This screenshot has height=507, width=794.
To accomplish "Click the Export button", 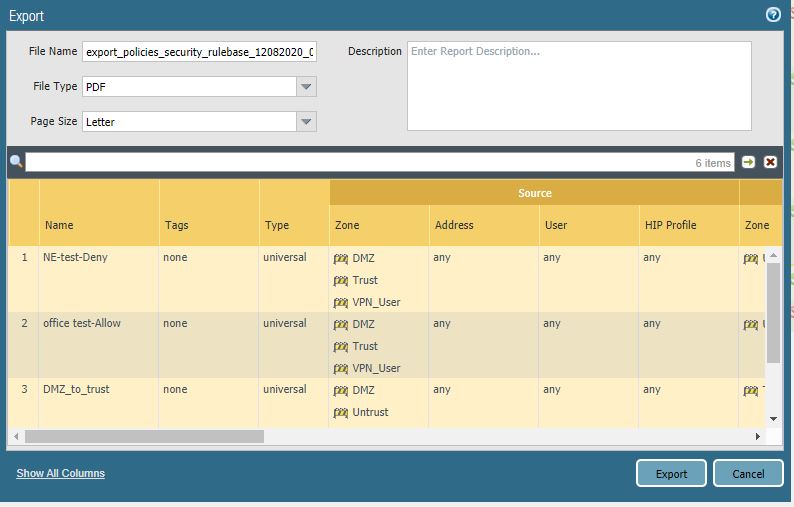I will tap(671, 474).
